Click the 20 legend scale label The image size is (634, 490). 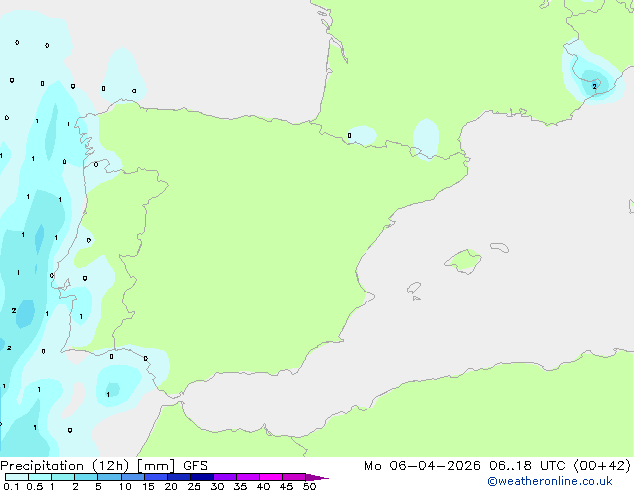click(x=171, y=486)
